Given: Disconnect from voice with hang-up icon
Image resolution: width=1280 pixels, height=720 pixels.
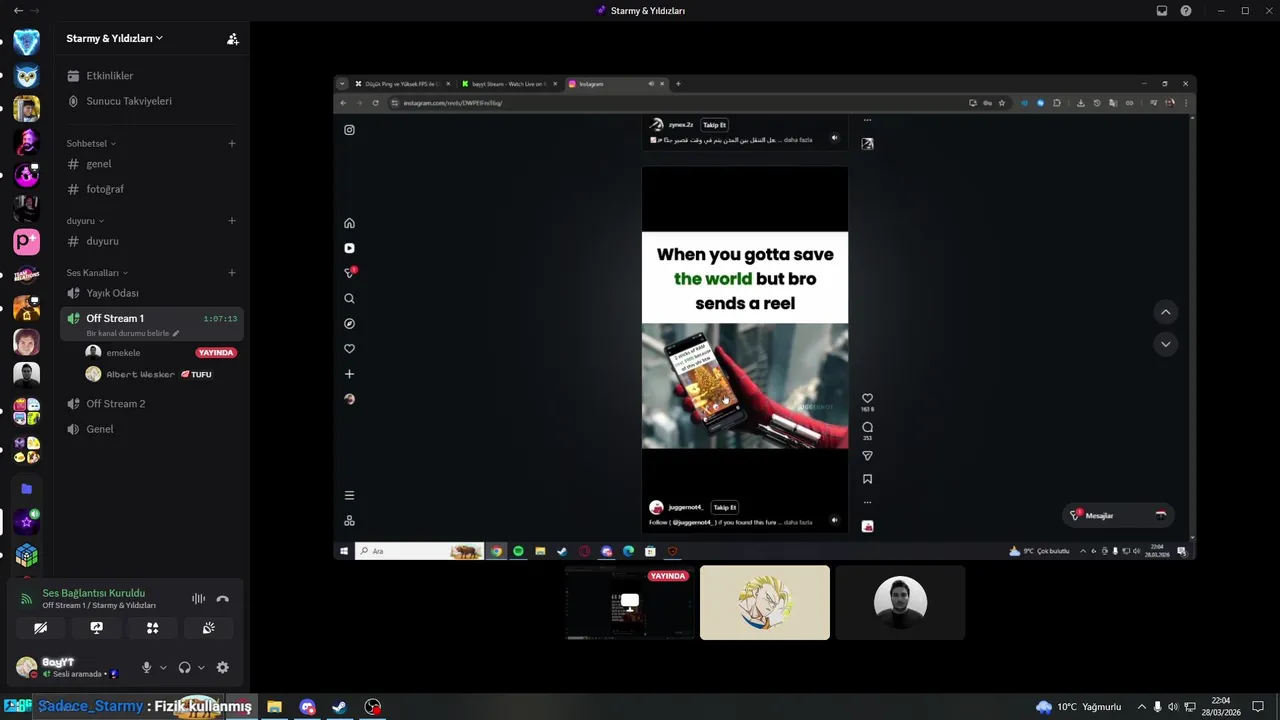Looking at the screenshot, I should tap(223, 599).
